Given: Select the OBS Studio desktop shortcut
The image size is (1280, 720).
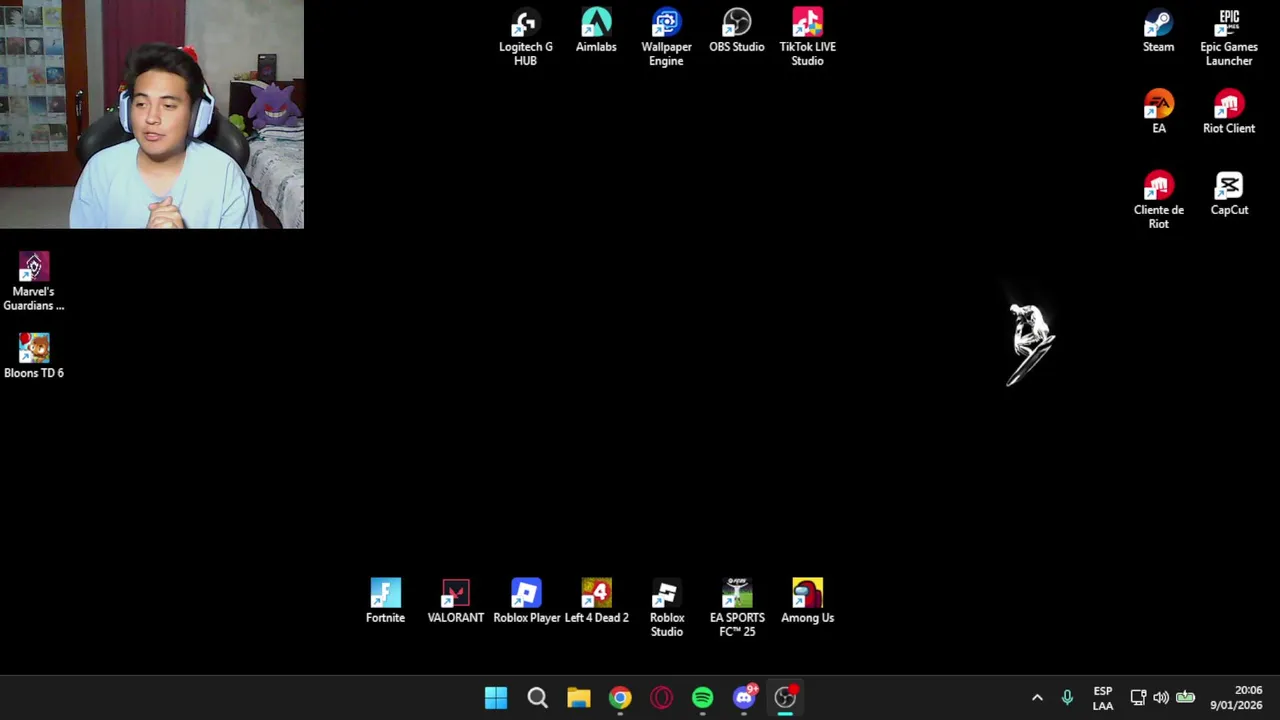Looking at the screenshot, I should point(737,30).
